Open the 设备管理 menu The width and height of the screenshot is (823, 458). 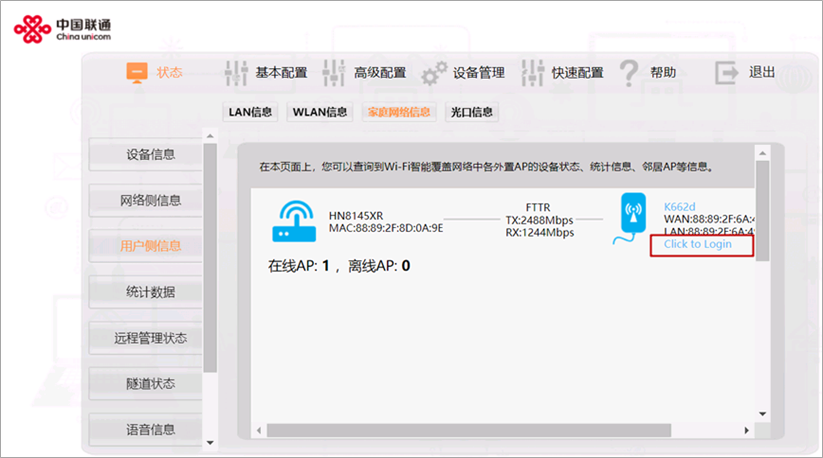pos(479,72)
